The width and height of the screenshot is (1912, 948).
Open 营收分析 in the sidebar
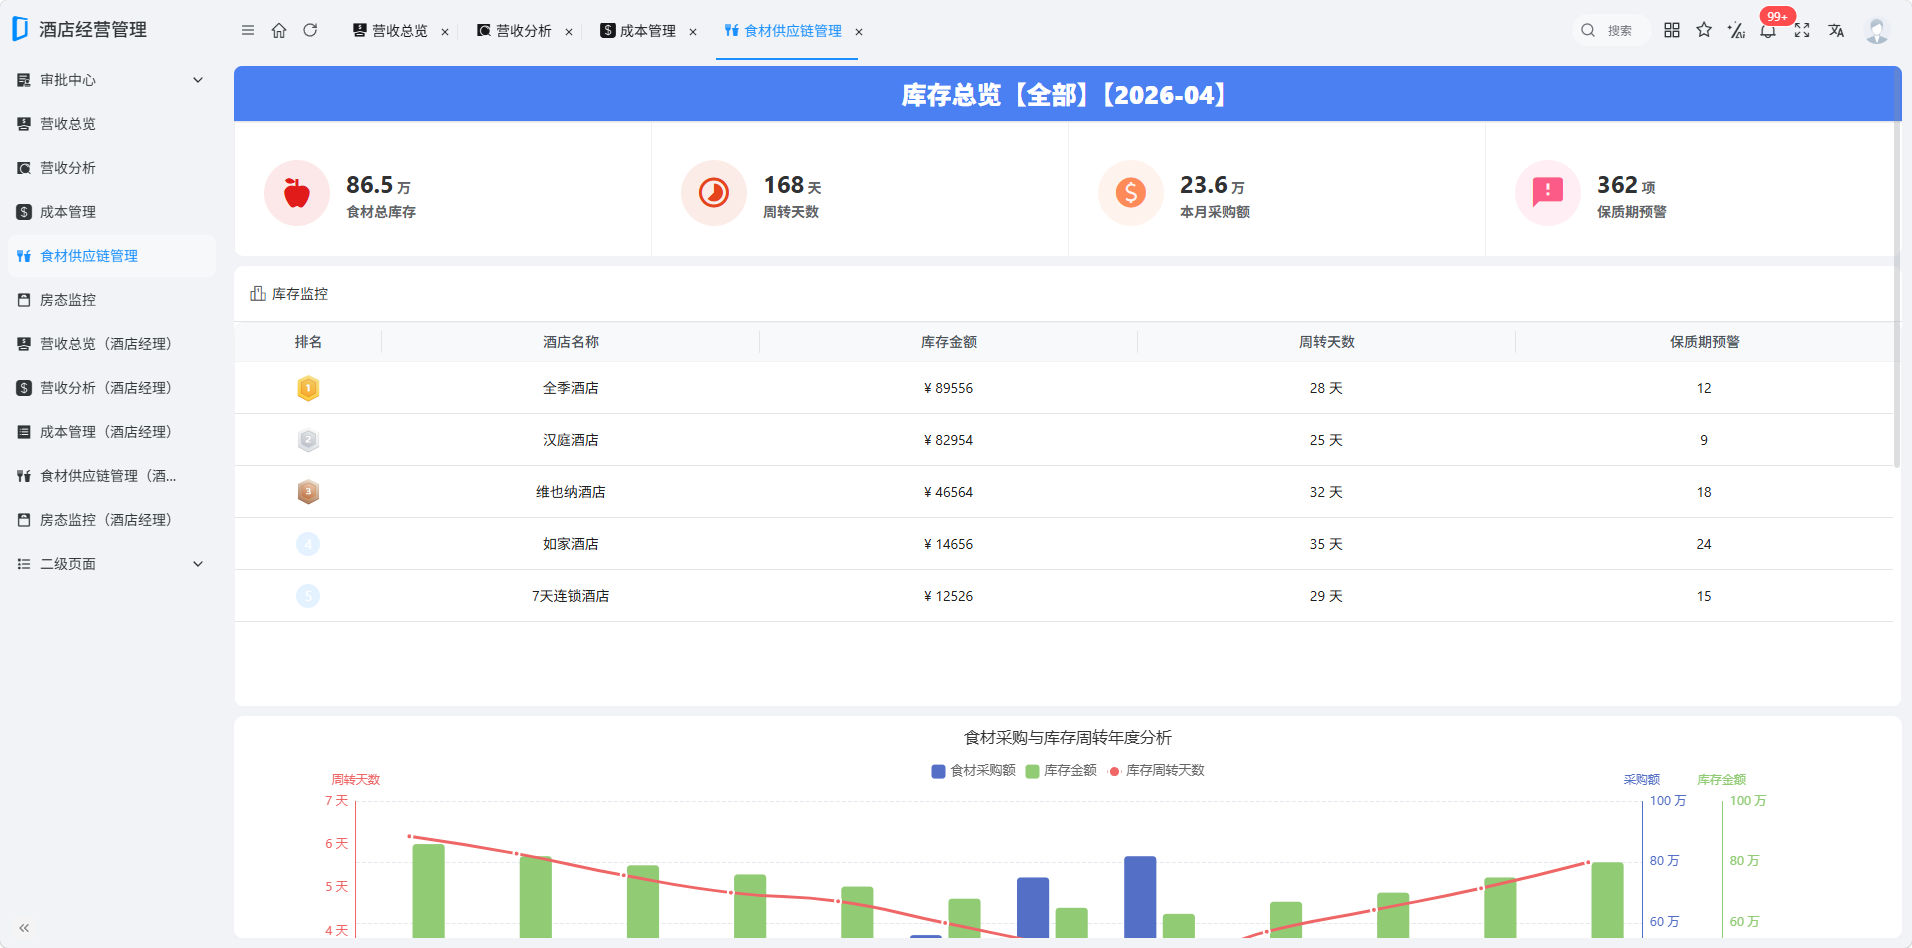pyautogui.click(x=111, y=168)
